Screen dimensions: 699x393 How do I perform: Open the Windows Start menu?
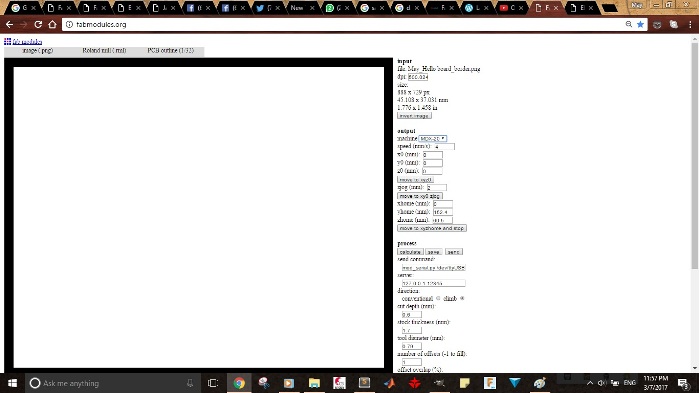click(x=12, y=383)
